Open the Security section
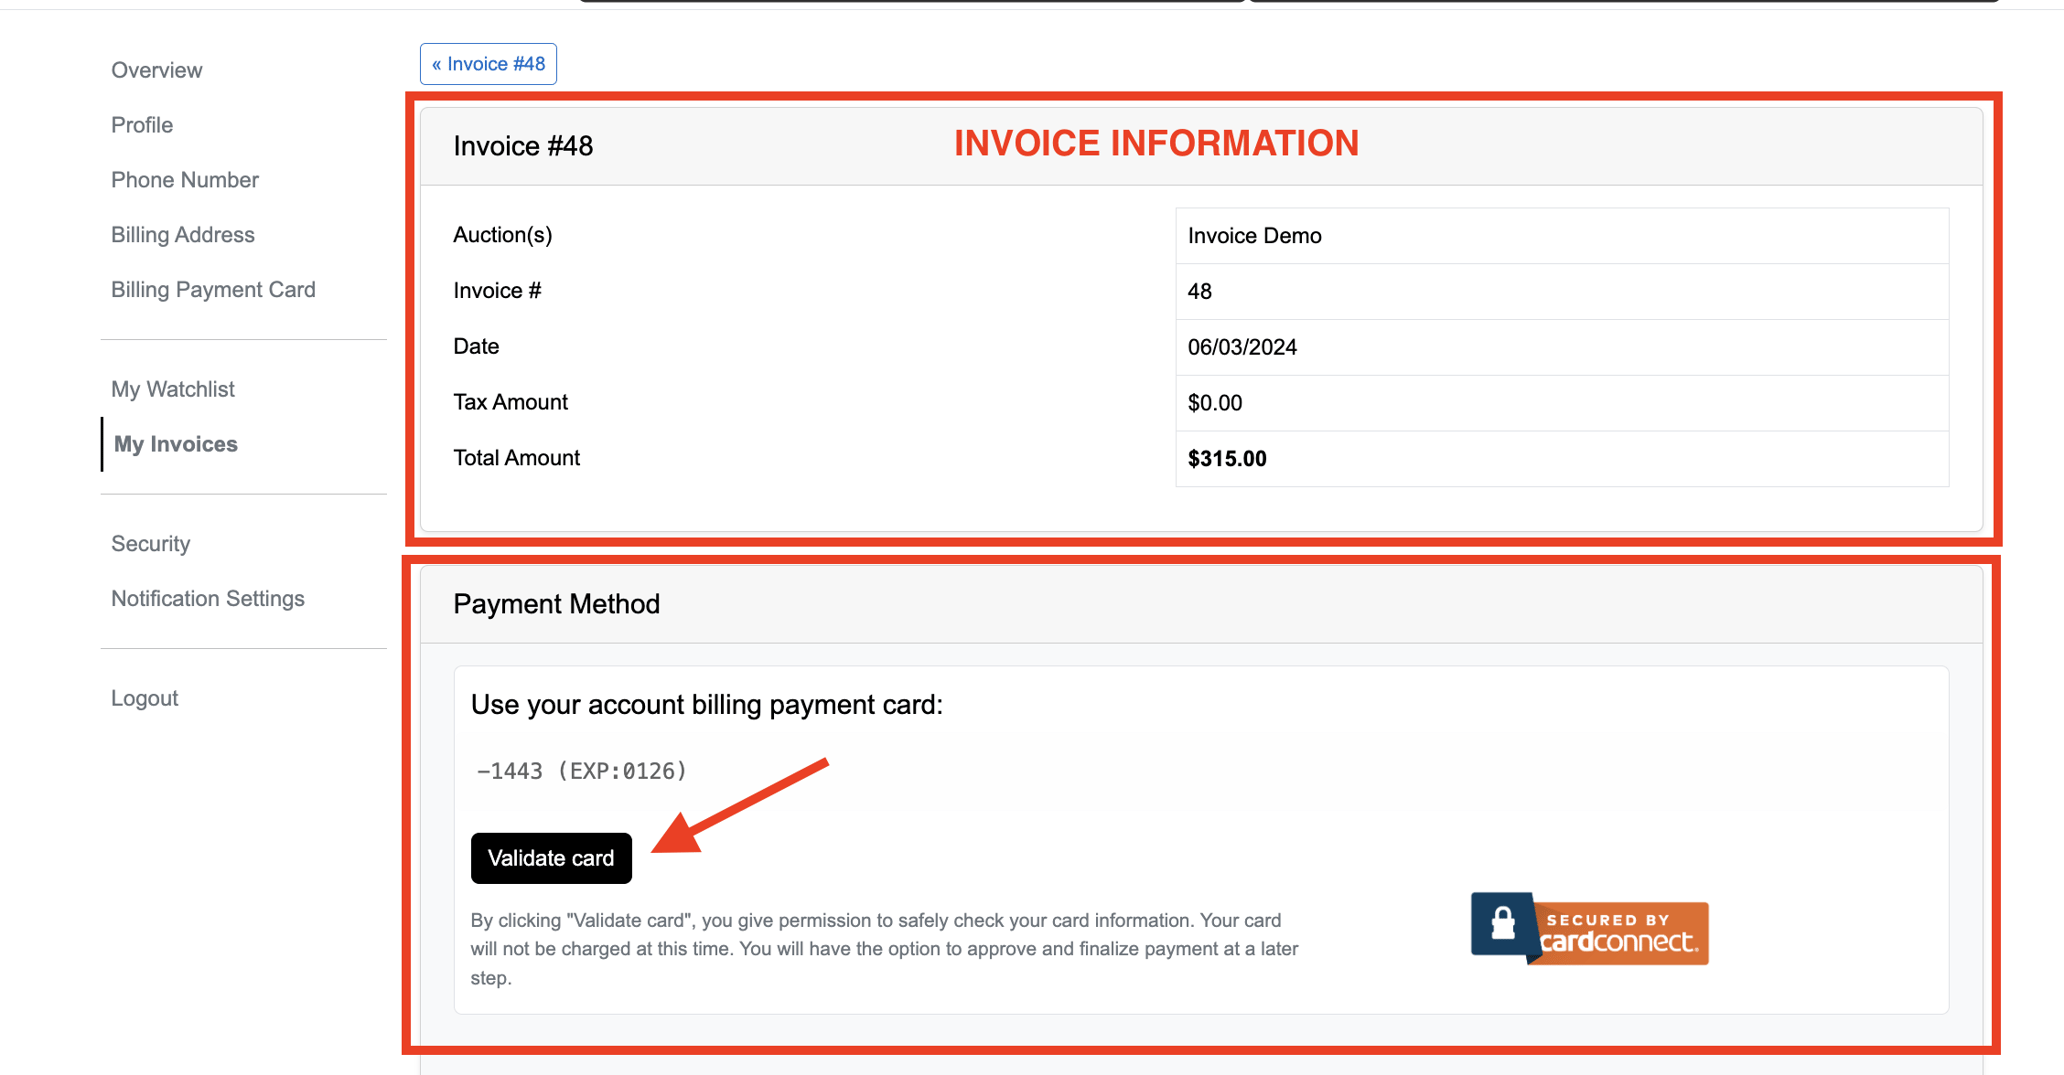The image size is (2064, 1075). pos(150,543)
